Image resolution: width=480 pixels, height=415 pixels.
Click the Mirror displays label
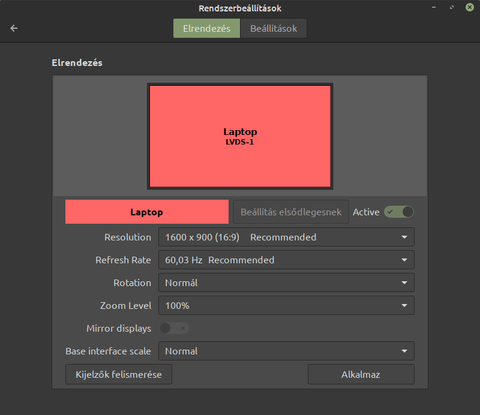tap(119, 328)
